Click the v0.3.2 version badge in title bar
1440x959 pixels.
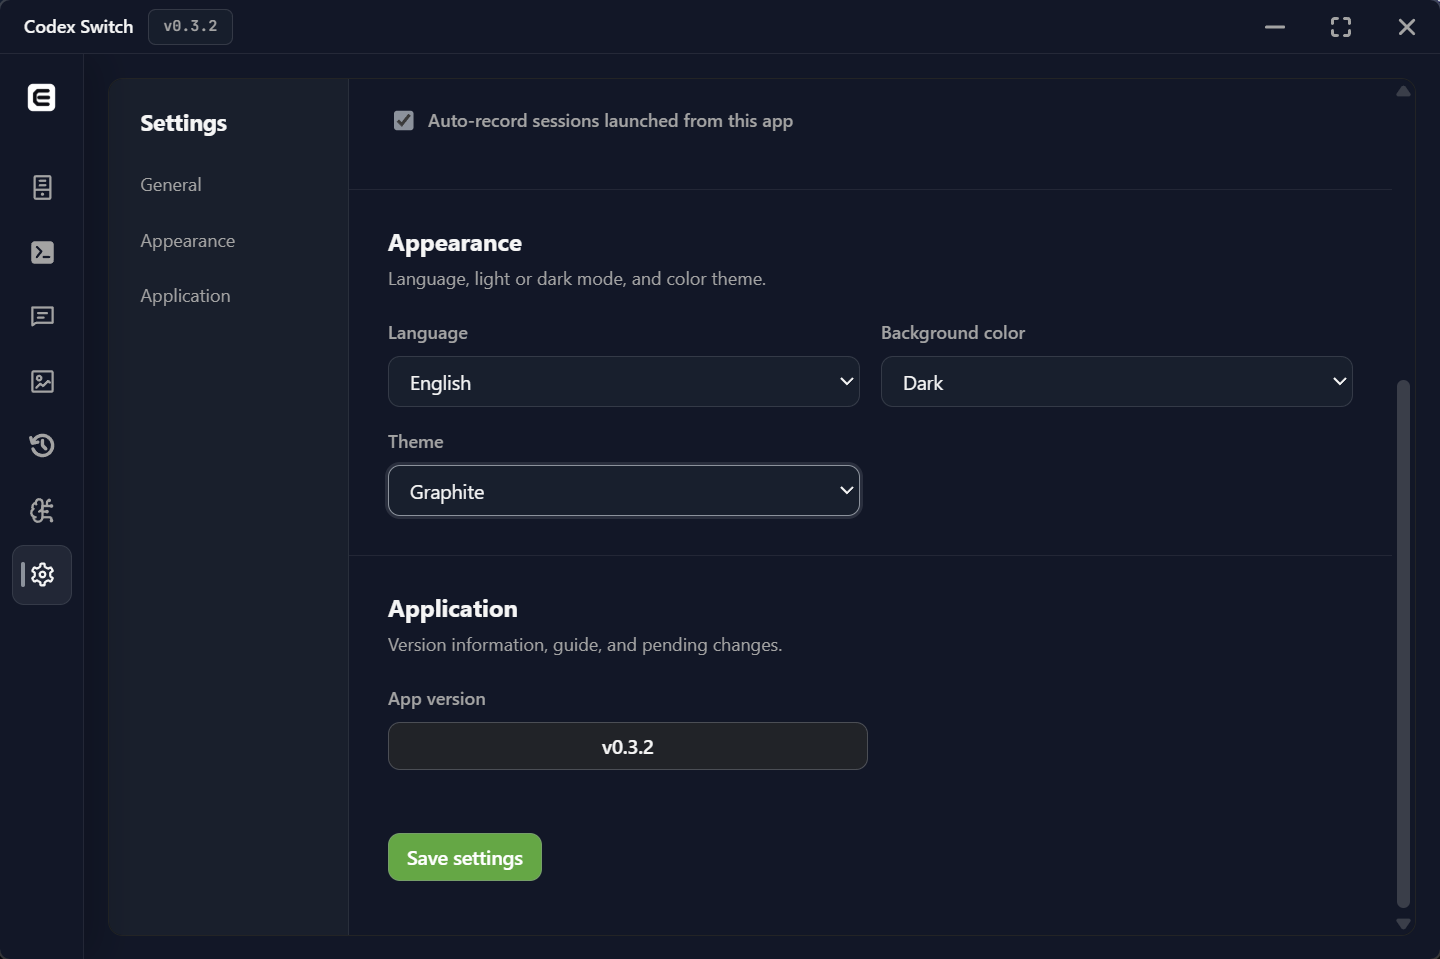point(190,27)
